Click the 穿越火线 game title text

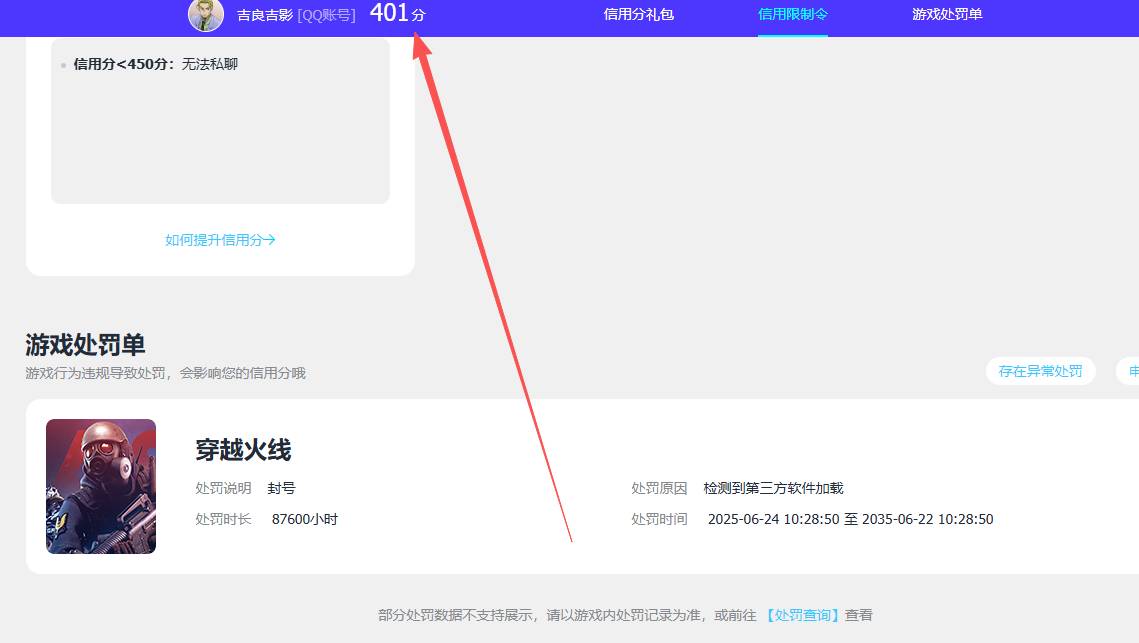pyautogui.click(x=243, y=450)
